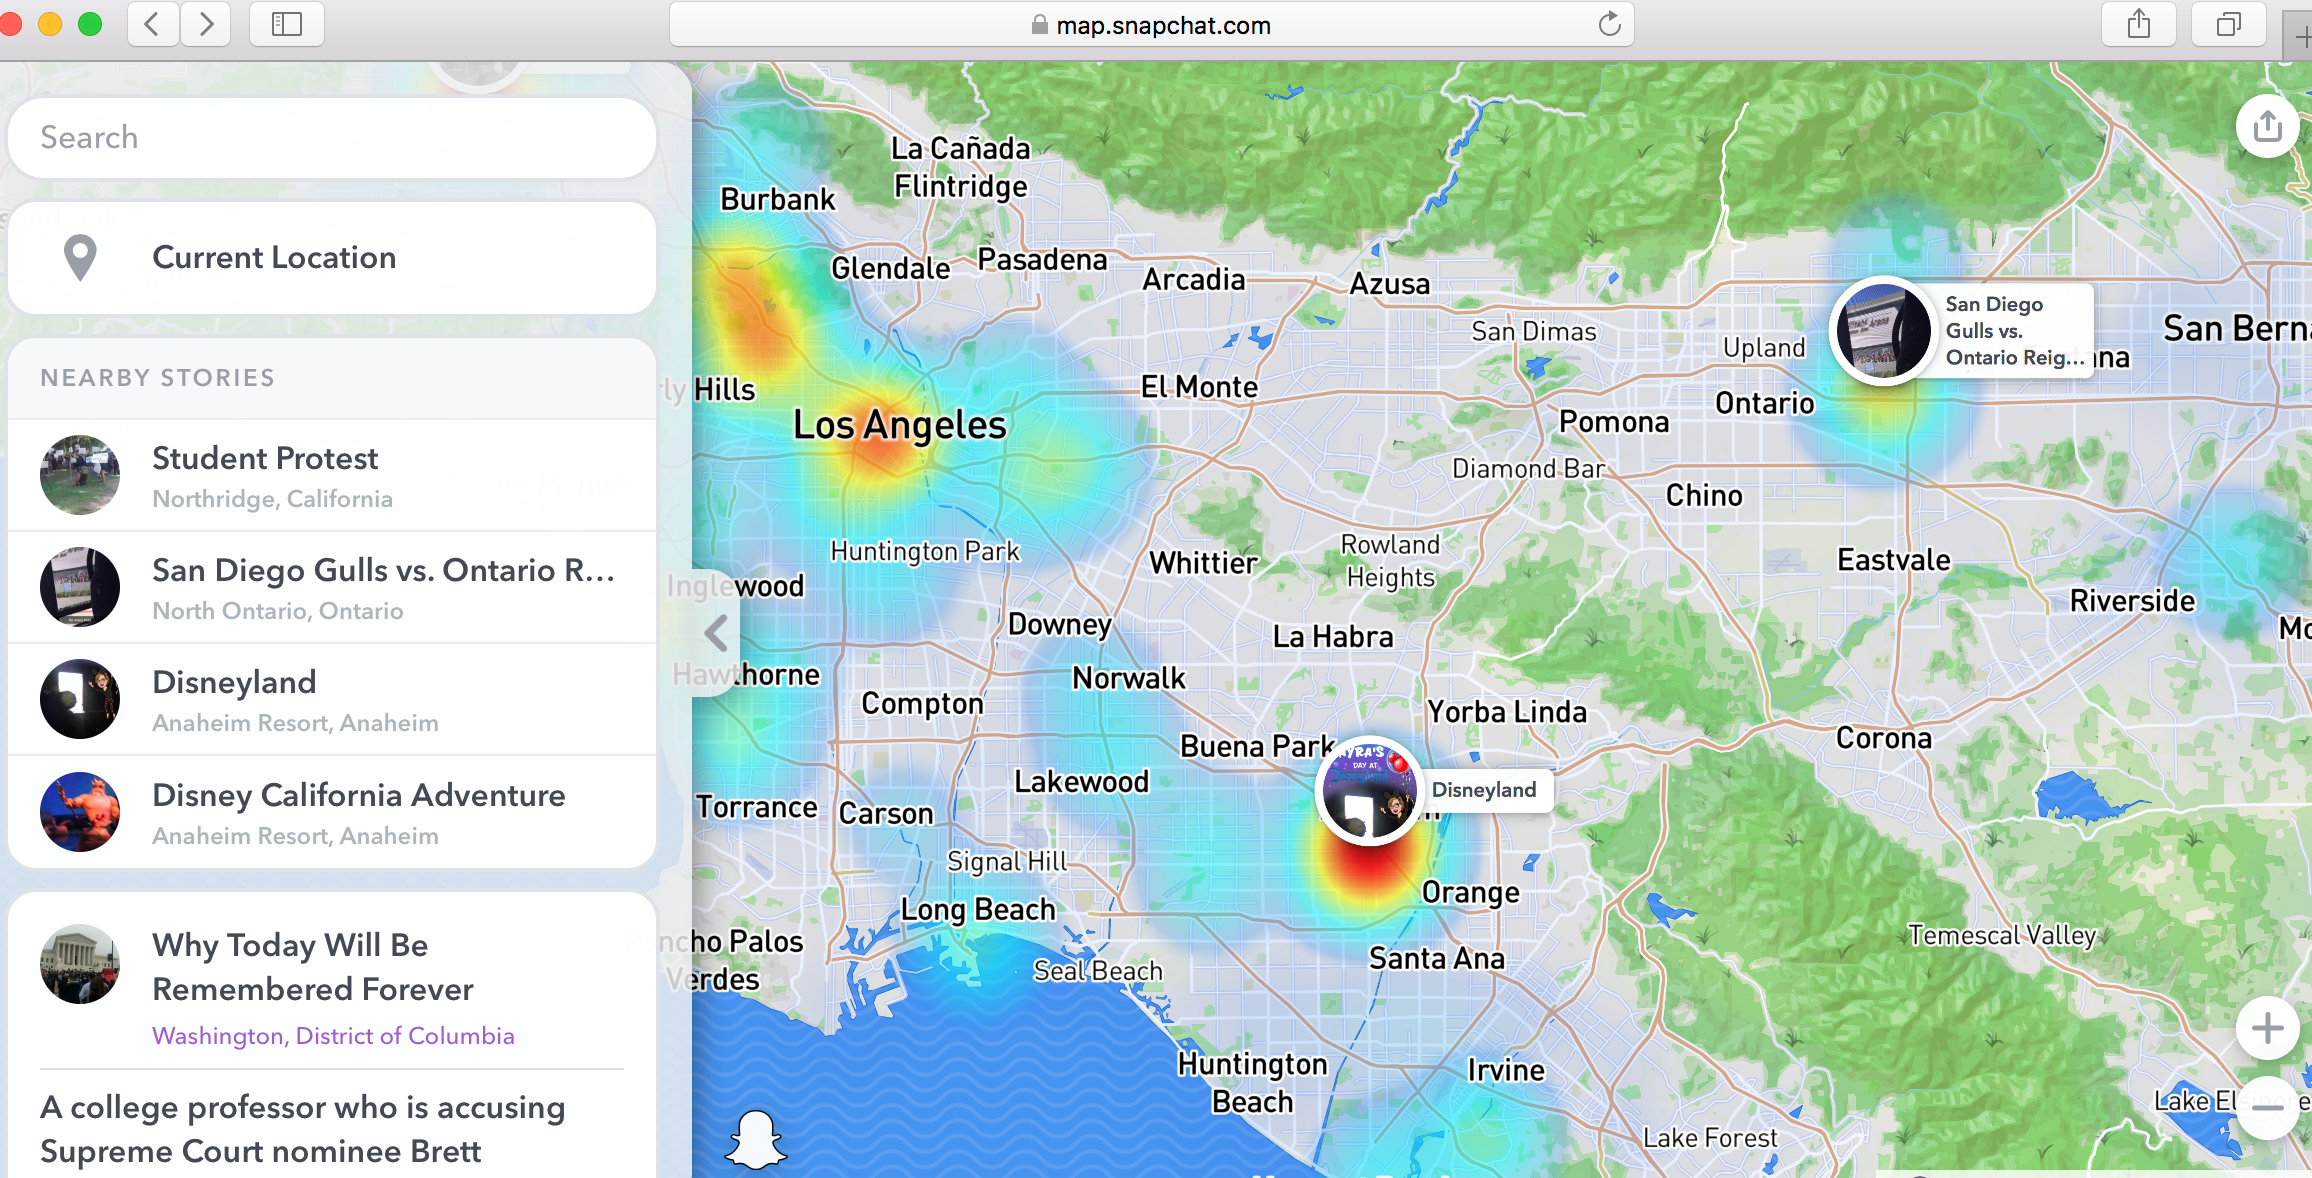2312x1178 pixels.
Task: Click the Temescal Valley label
Action: coord(2002,936)
